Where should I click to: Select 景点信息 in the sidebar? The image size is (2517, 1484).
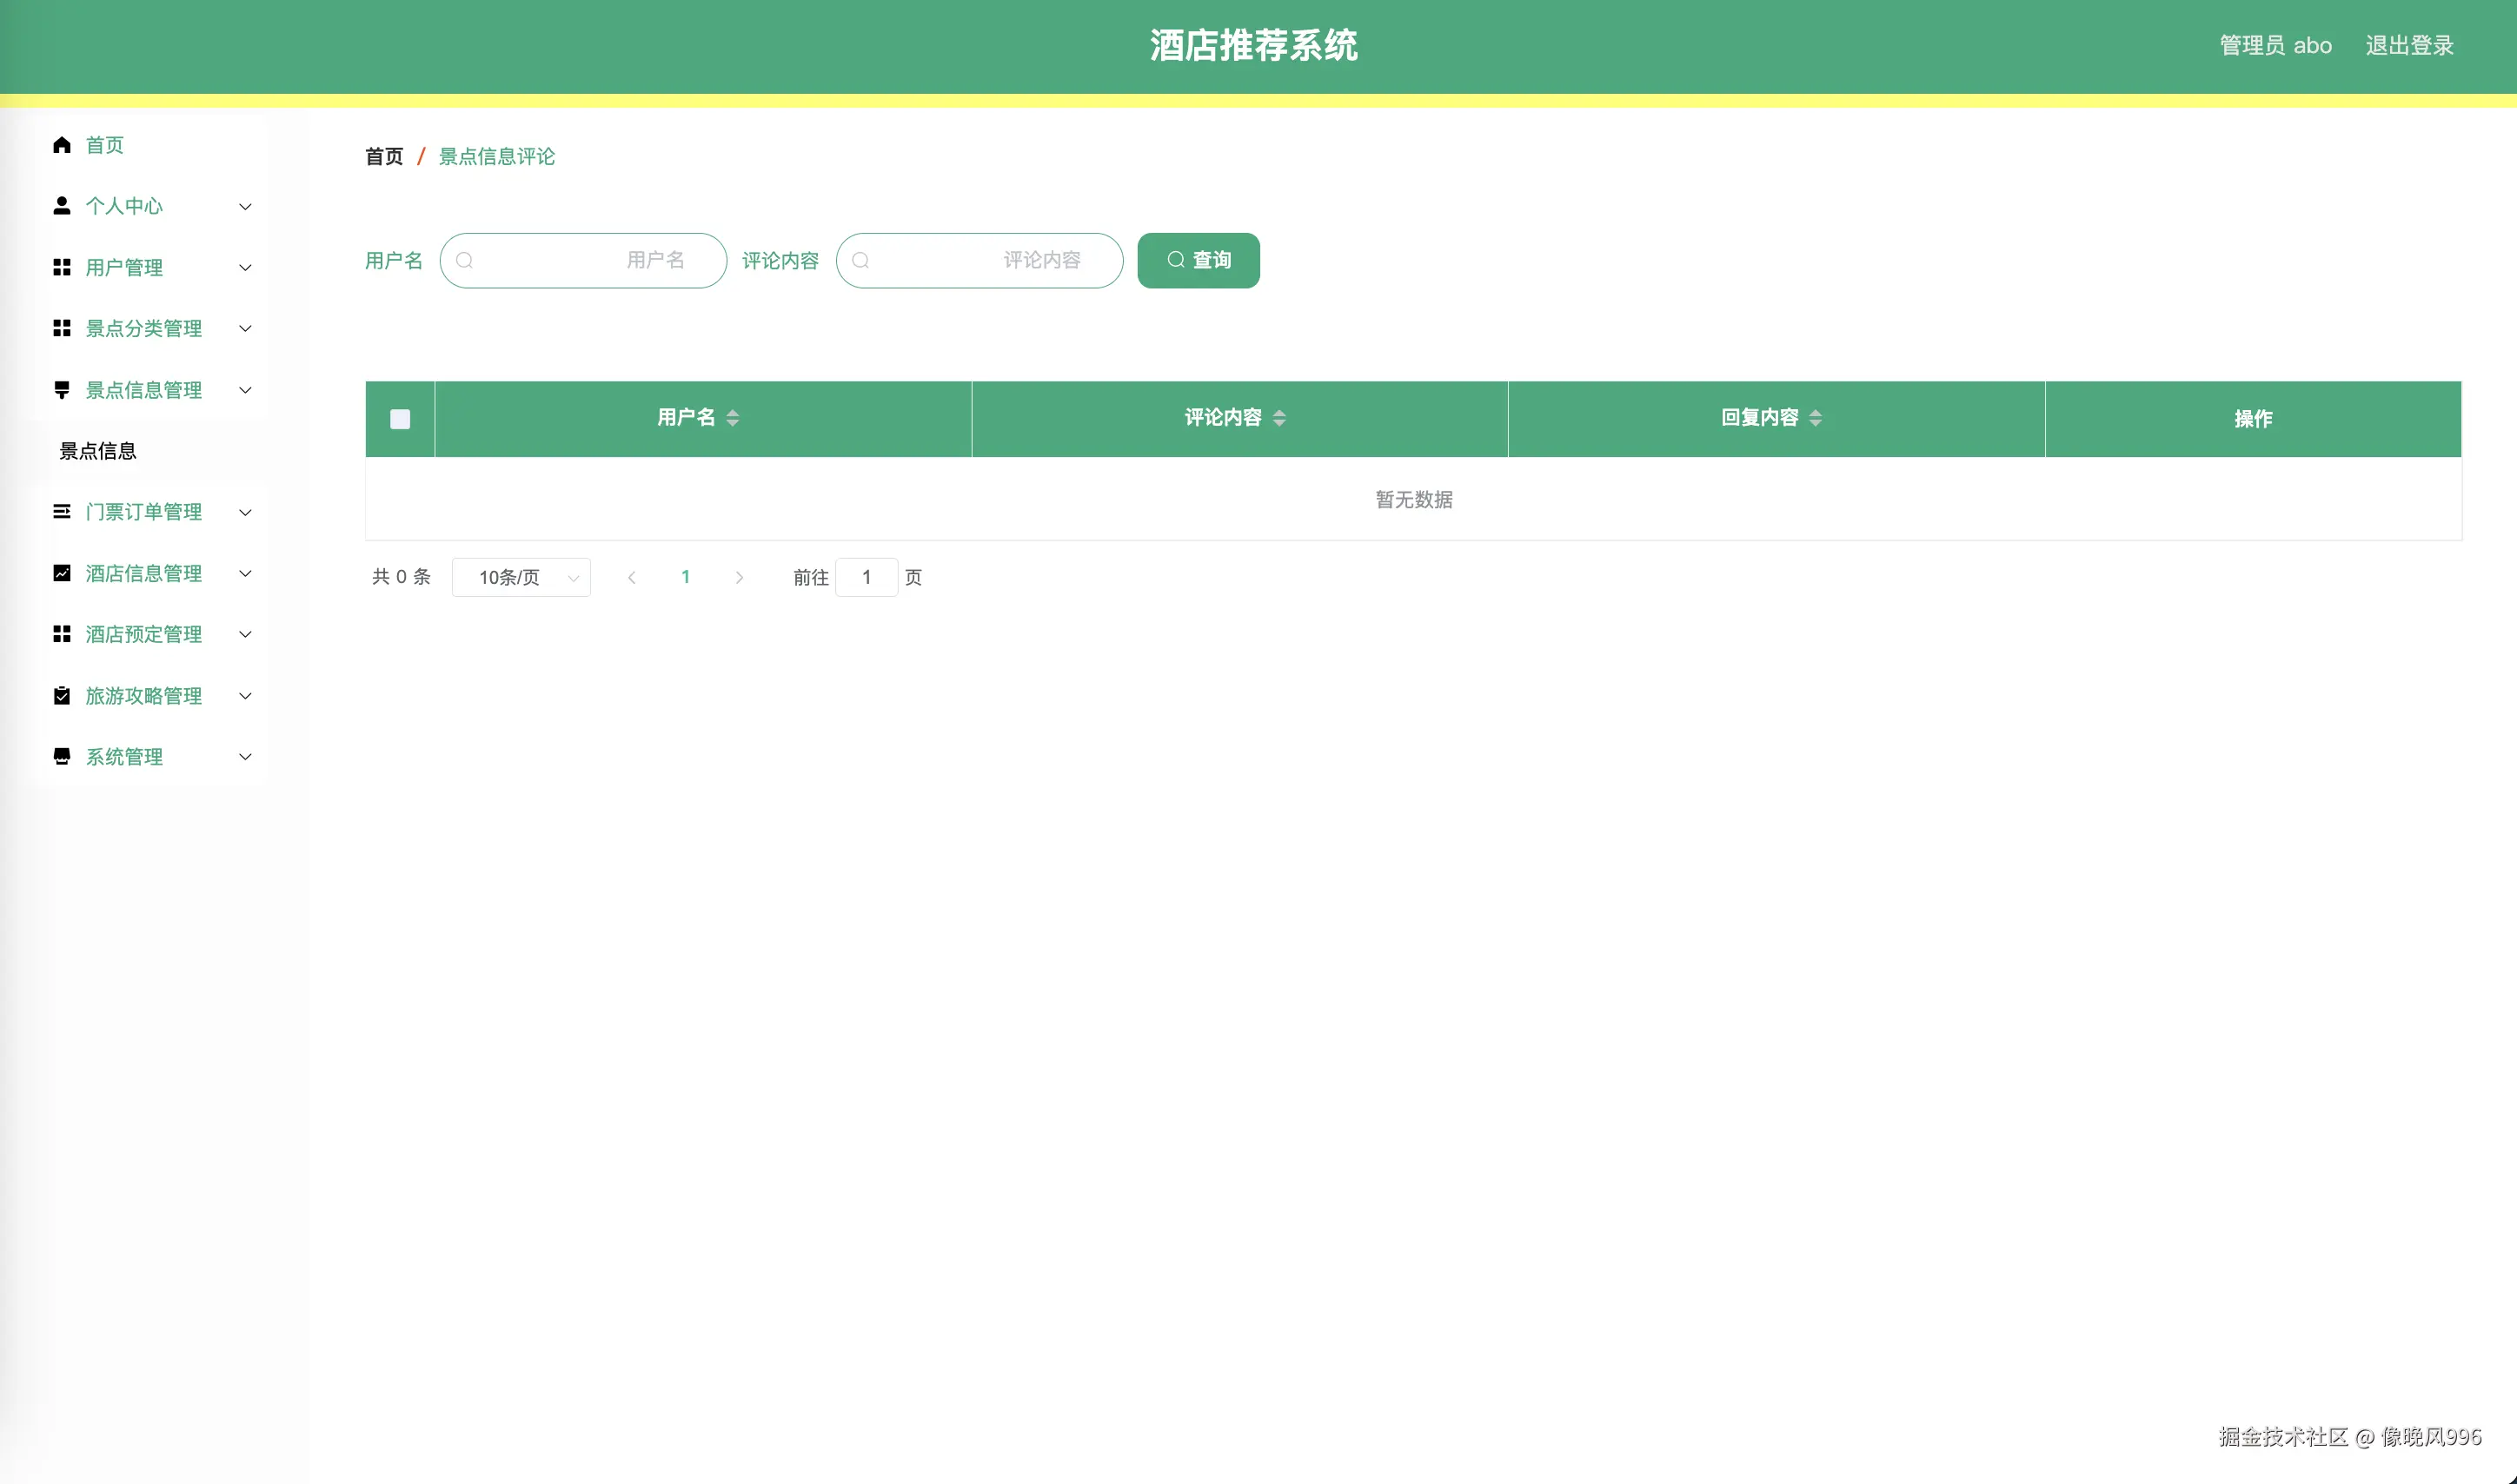99,450
